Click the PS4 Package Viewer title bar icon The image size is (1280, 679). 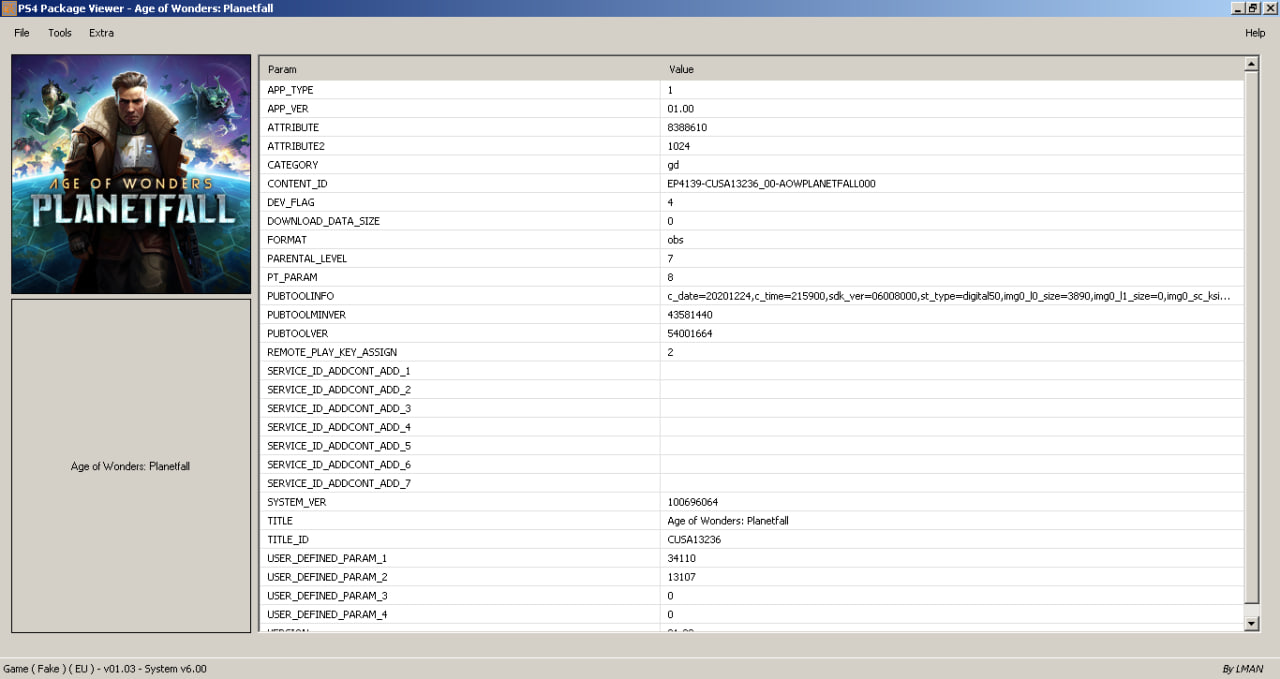pyautogui.click(x=8, y=8)
